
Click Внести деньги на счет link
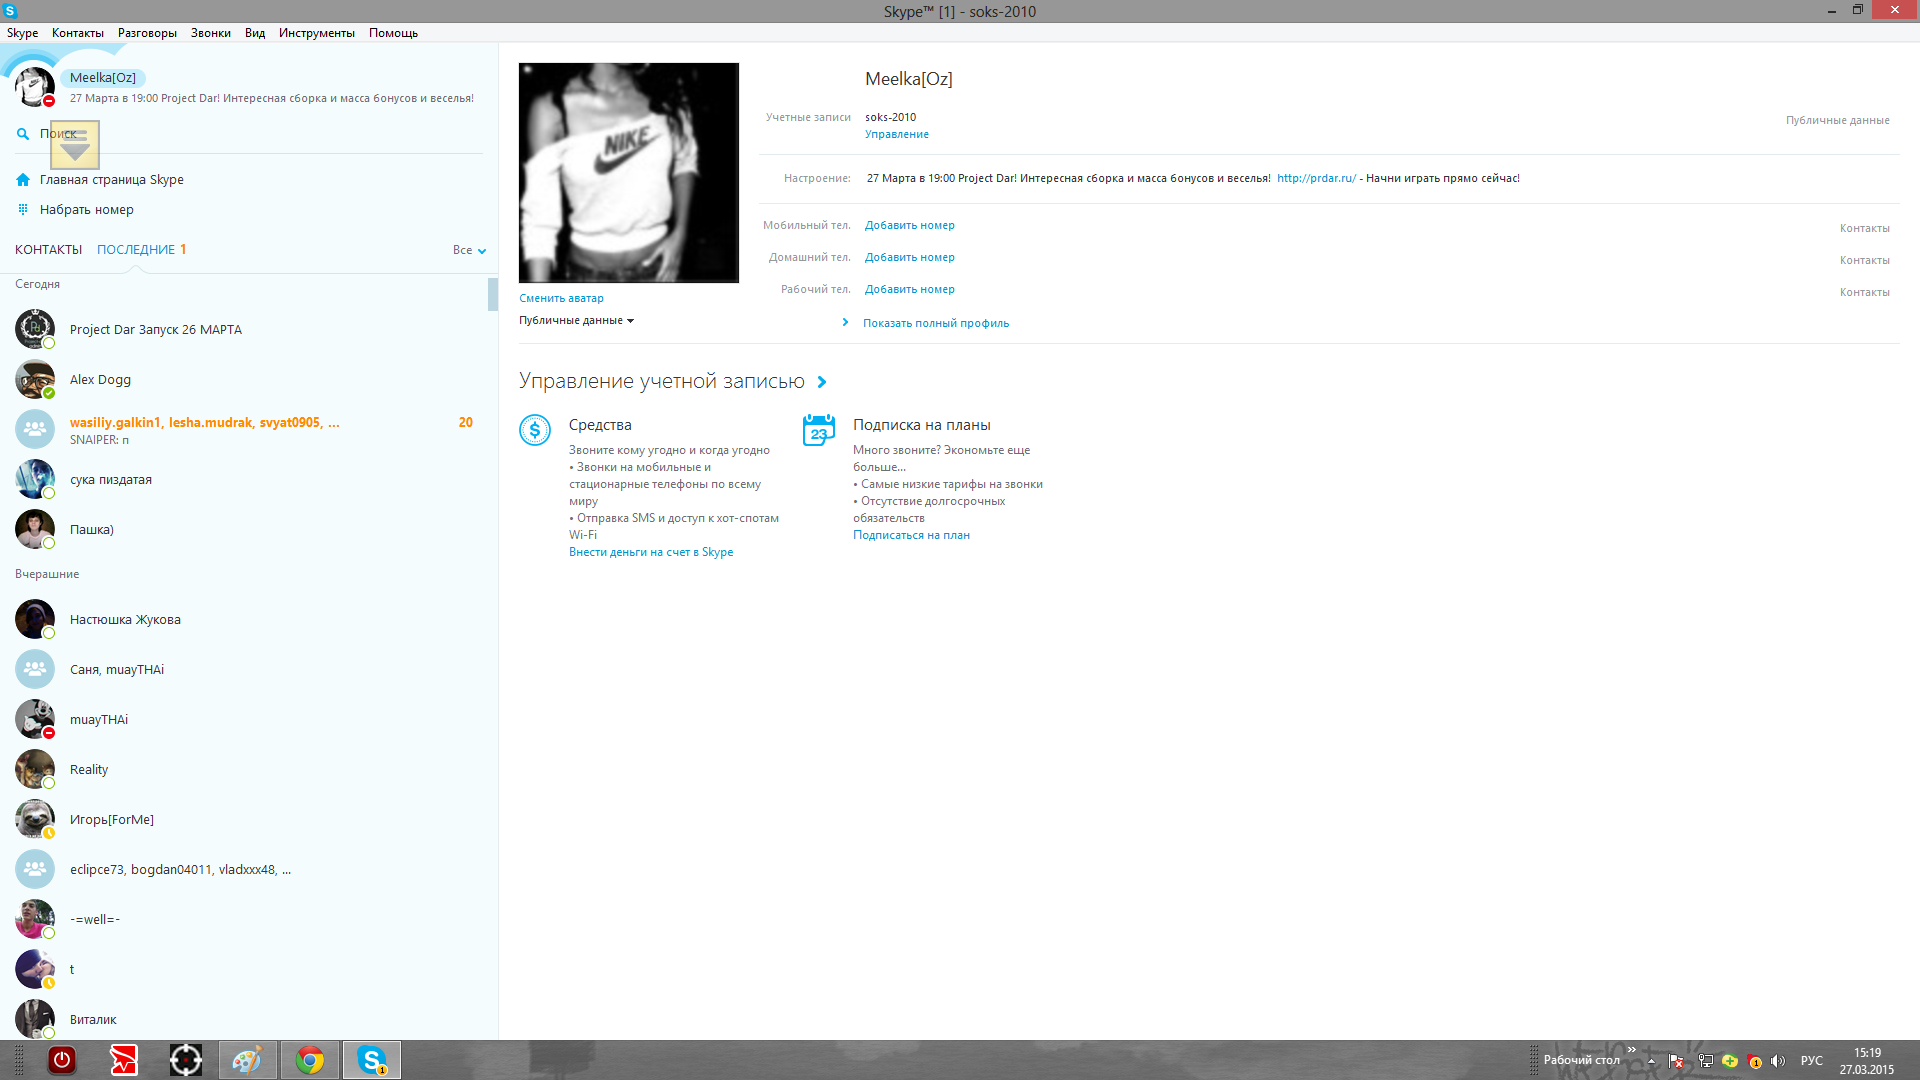click(x=651, y=552)
